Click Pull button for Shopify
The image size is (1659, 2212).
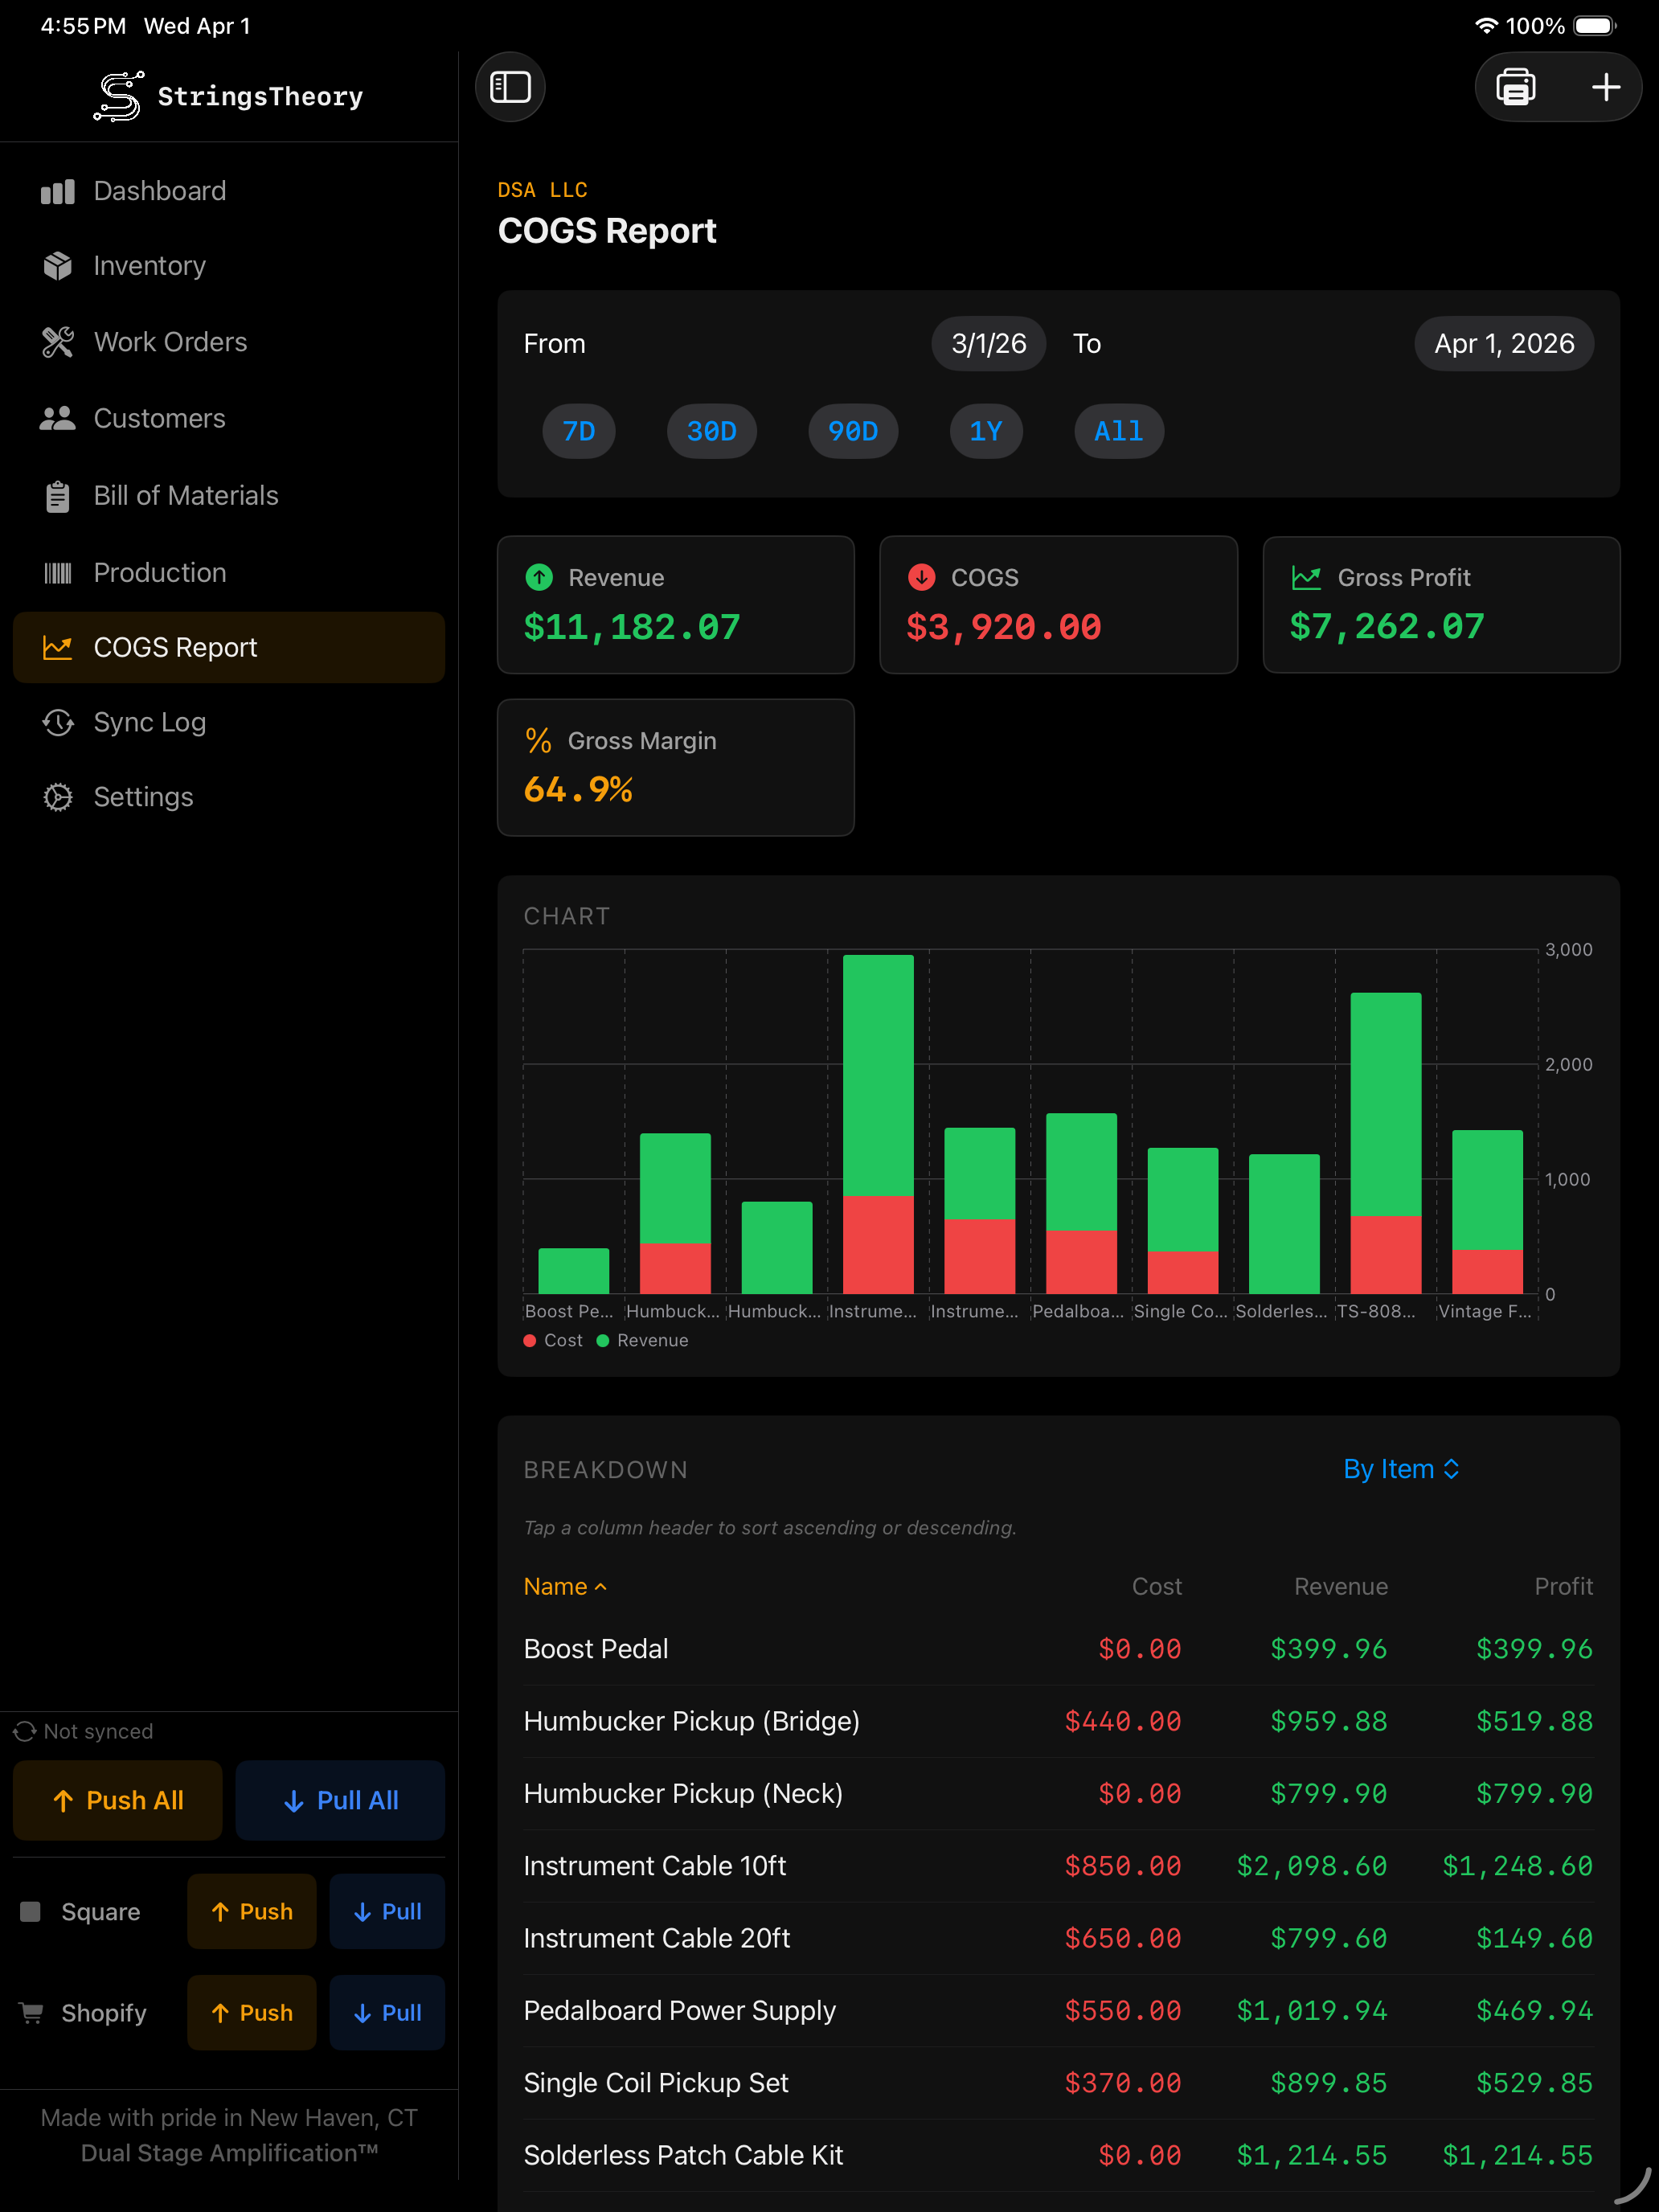tap(387, 2013)
